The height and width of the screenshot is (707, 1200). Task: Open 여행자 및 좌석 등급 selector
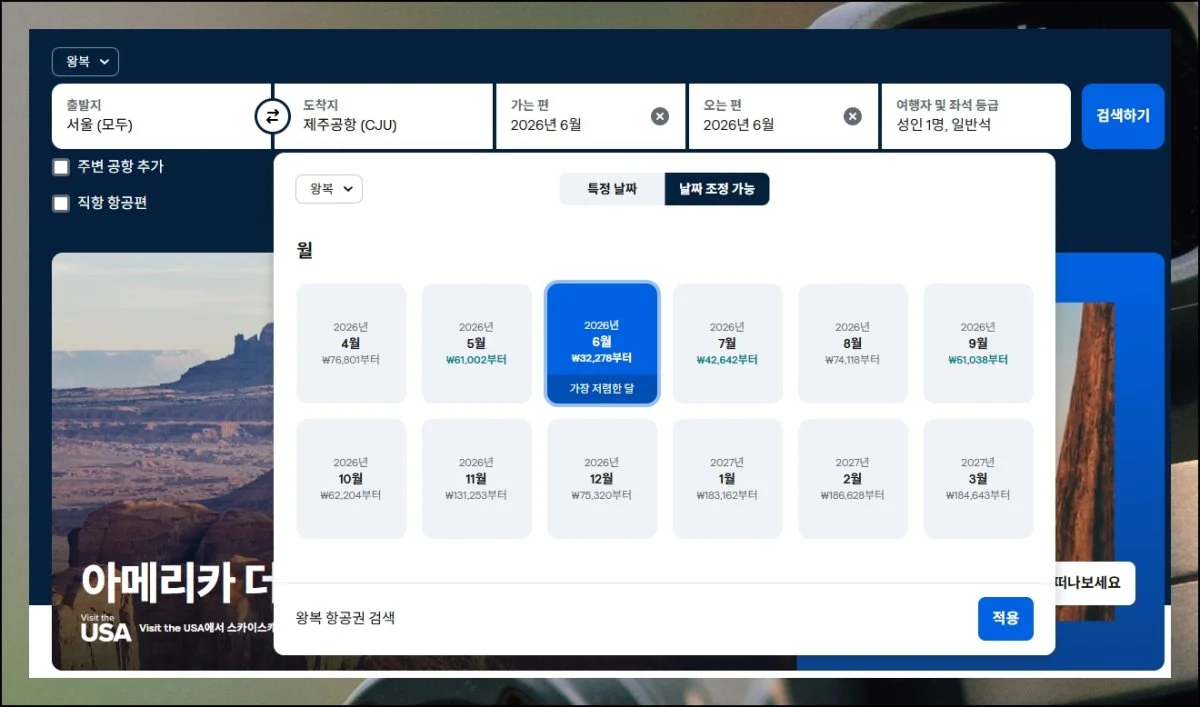pyautogui.click(x=974, y=116)
